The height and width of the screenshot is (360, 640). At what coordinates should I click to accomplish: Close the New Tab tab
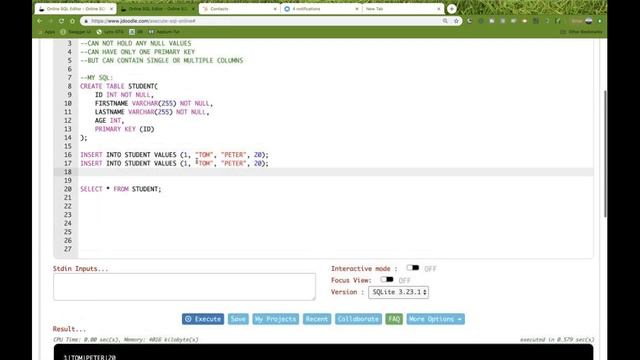[x=439, y=9]
